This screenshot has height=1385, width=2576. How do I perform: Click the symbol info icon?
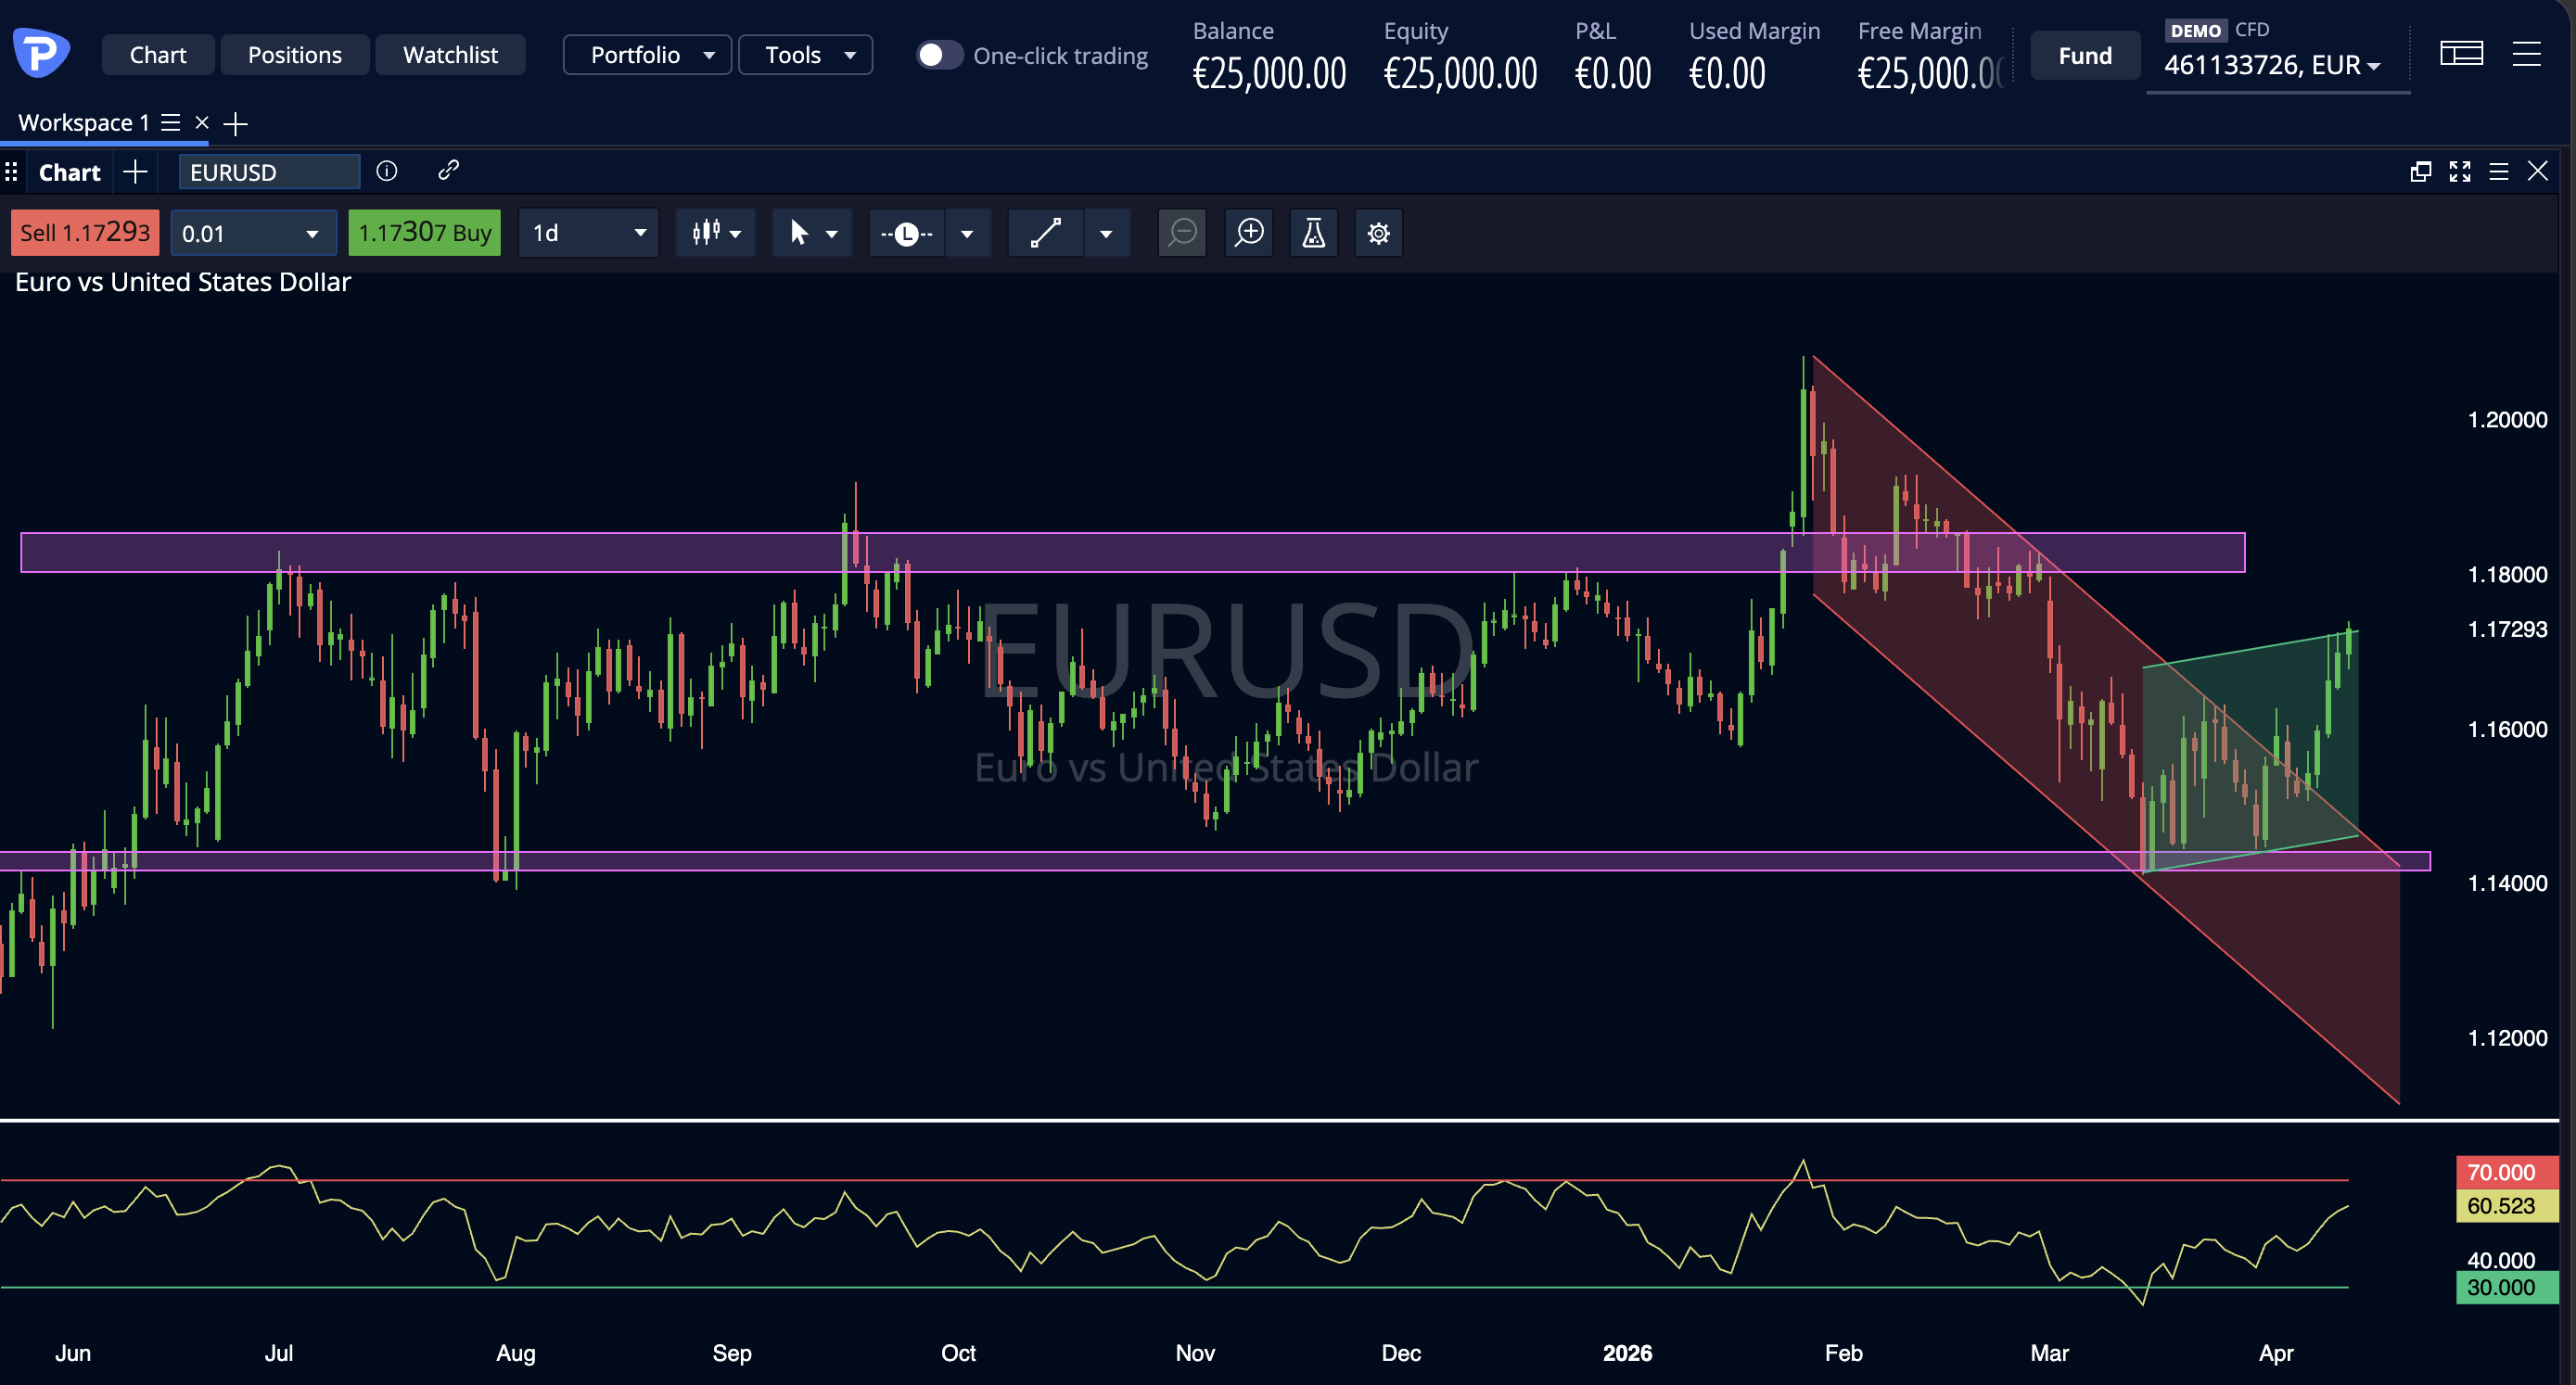click(x=386, y=171)
